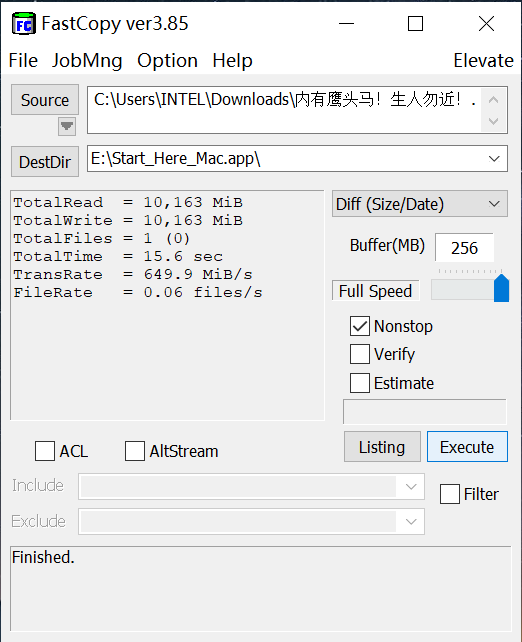Click the Source button

tap(45, 99)
